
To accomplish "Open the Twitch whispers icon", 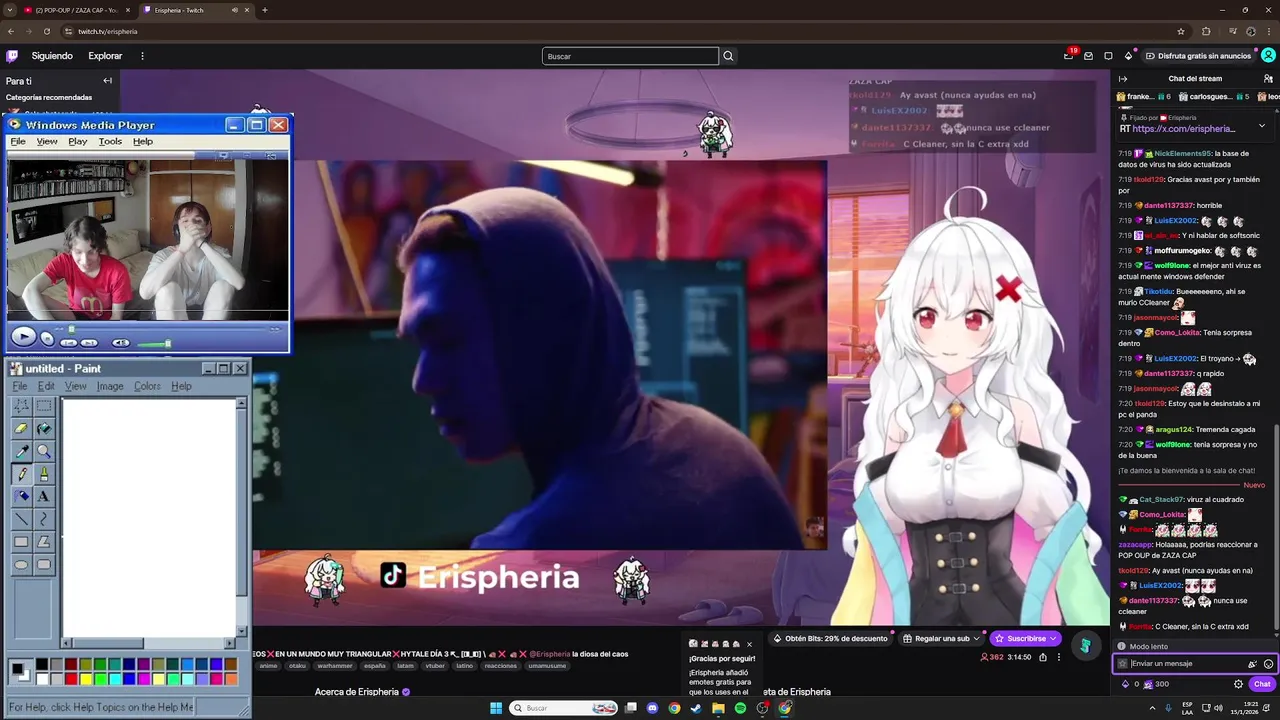I will 1108,56.
